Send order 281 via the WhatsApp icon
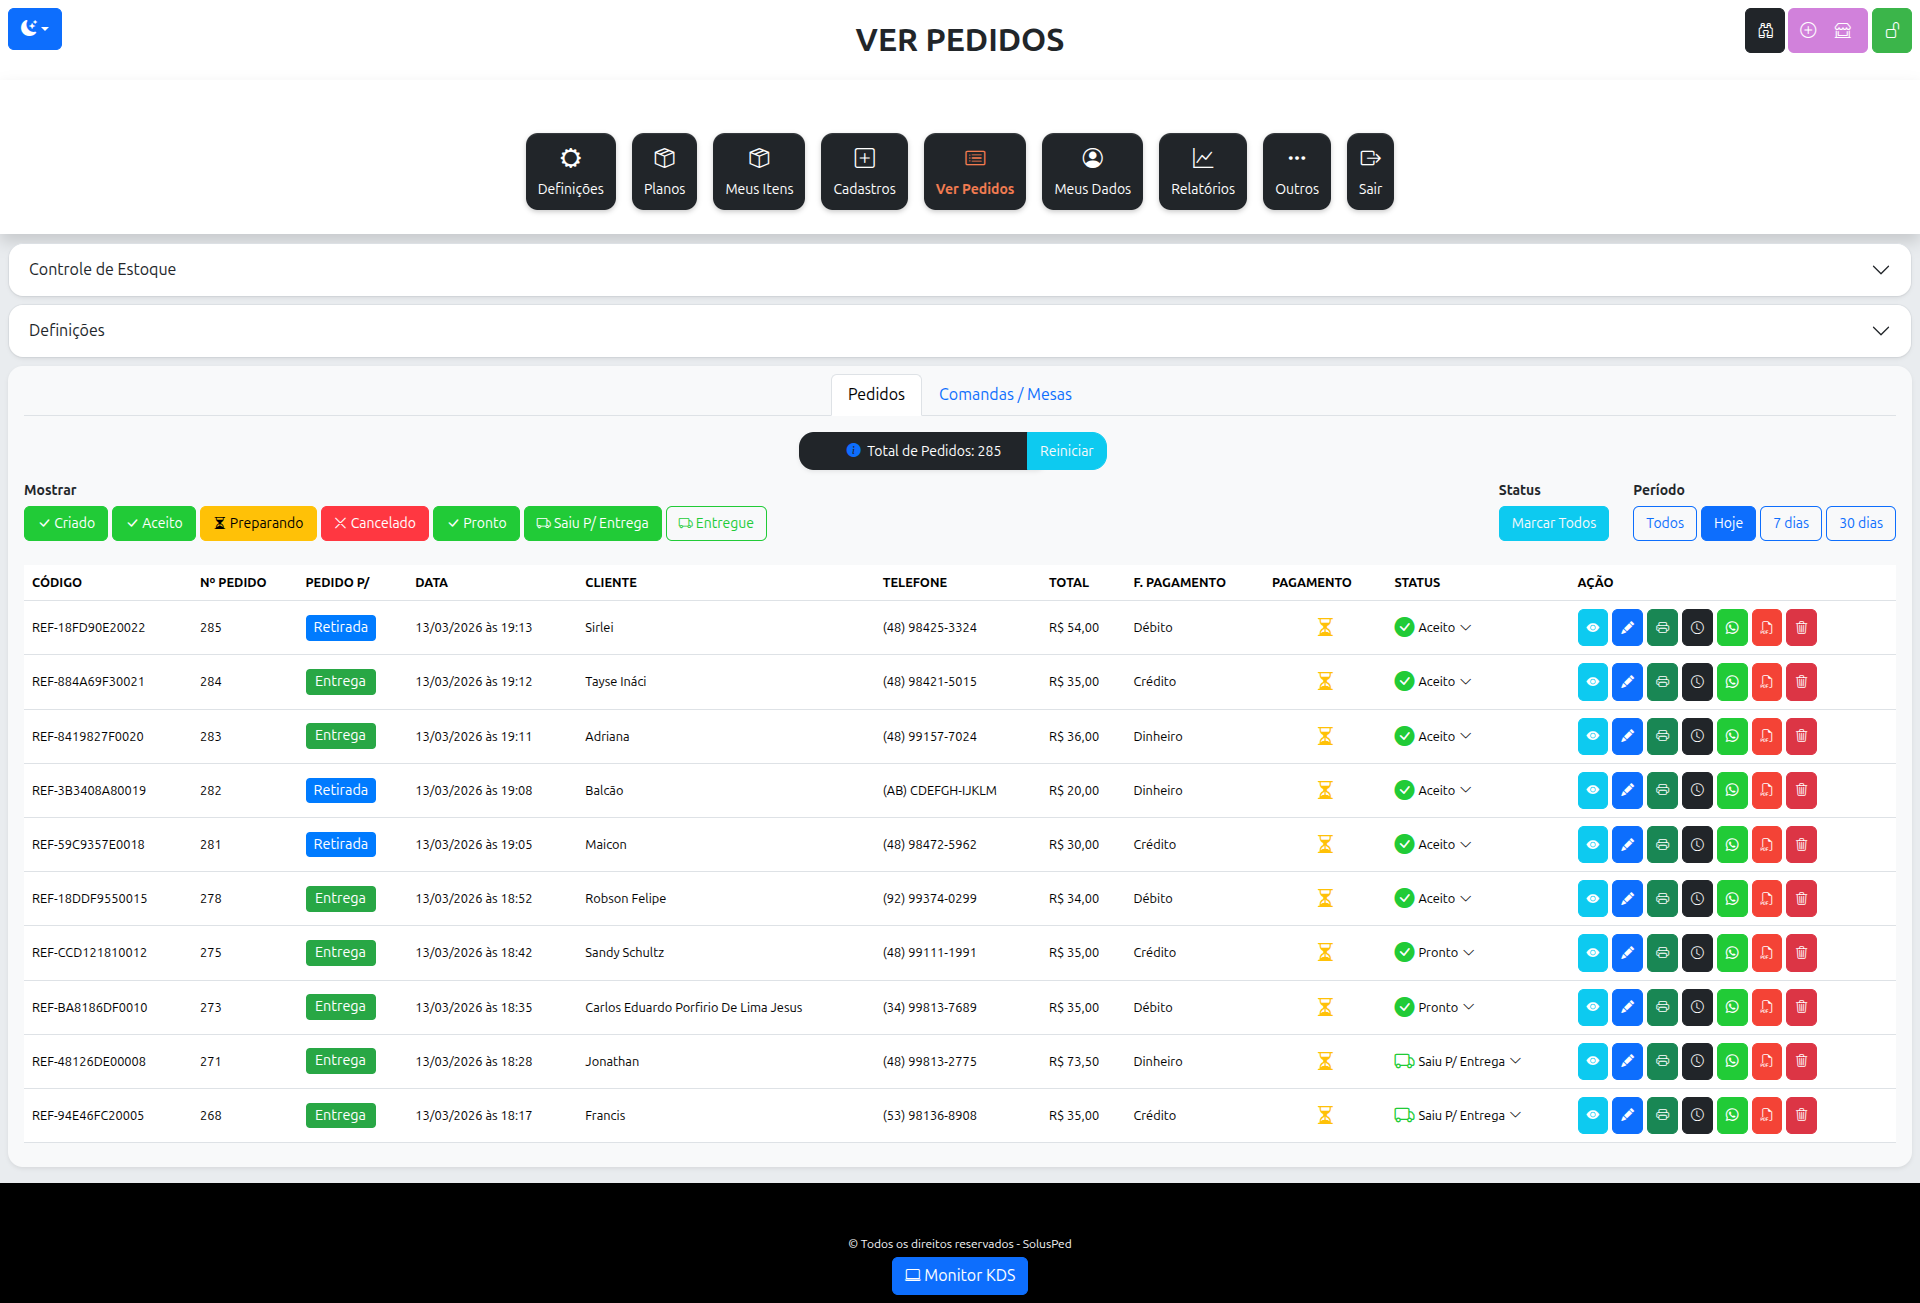This screenshot has height=1303, width=1920. 1732,844
